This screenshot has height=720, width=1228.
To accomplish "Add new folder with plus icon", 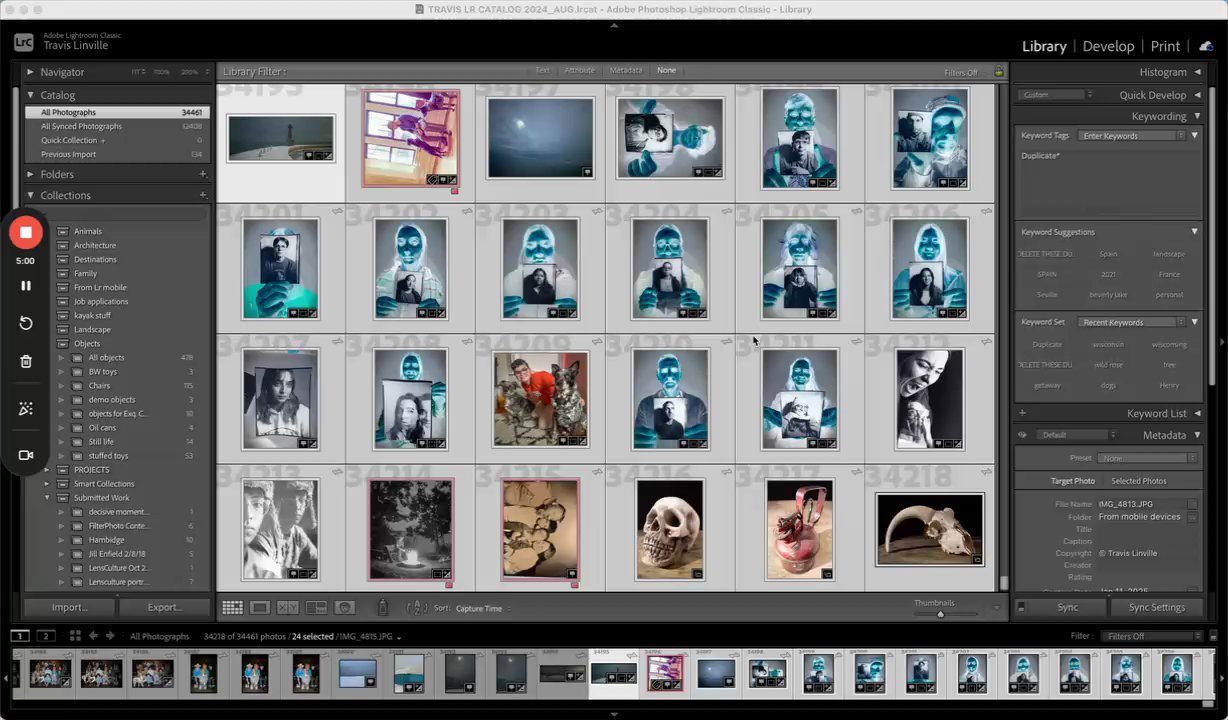I will coord(202,174).
